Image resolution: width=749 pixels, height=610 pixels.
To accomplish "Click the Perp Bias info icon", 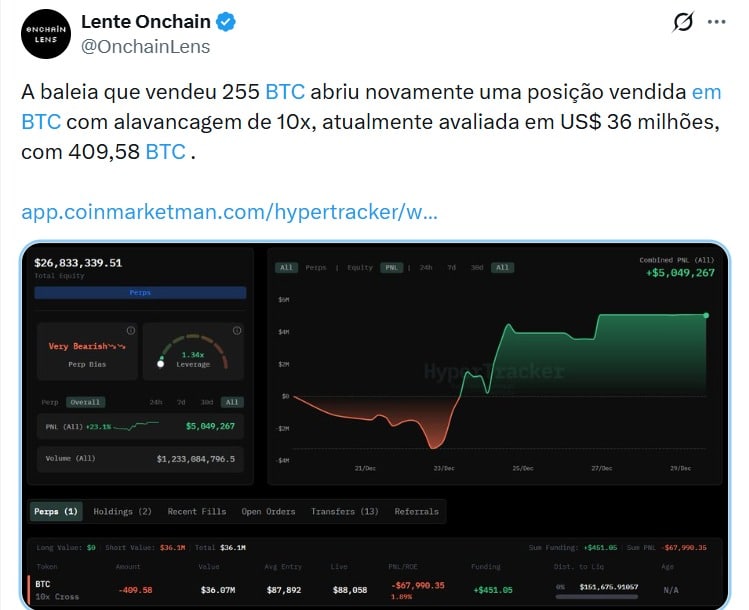I will click(x=130, y=331).
